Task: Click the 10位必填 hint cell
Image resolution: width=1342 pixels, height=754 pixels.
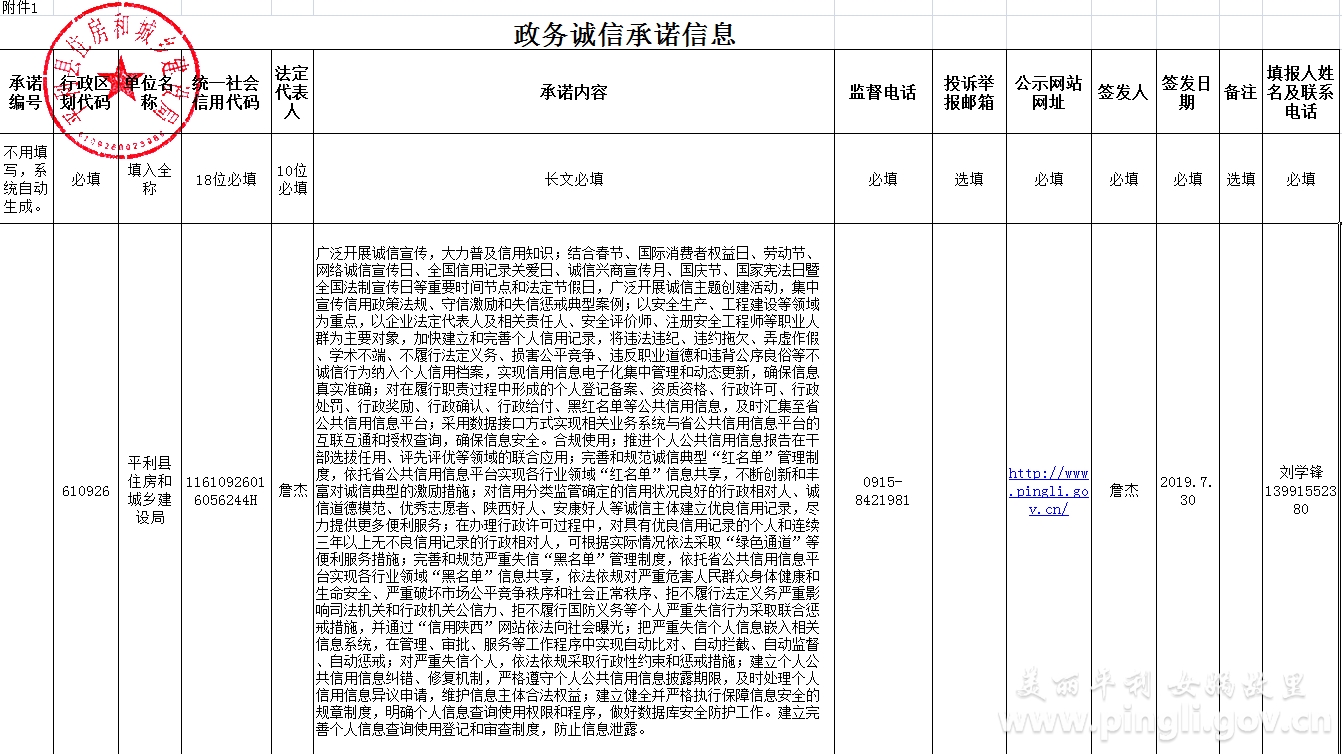Action: click(292, 179)
